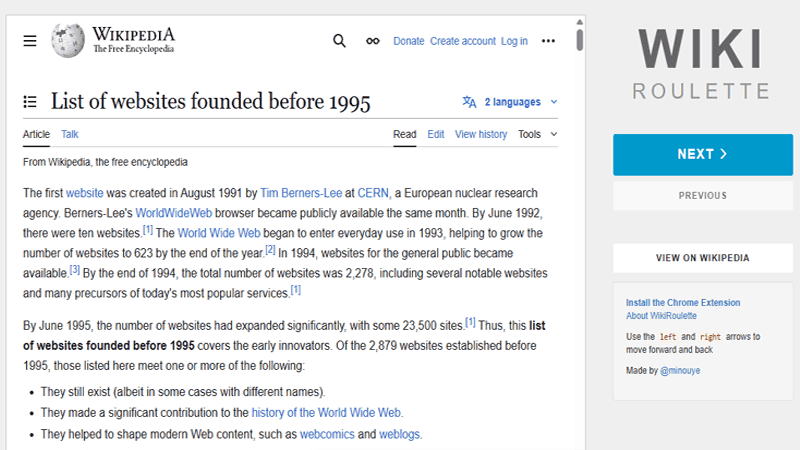The height and width of the screenshot is (450, 800).
Task: Open Wikipedia search with magnifier icon
Action: pos(339,41)
